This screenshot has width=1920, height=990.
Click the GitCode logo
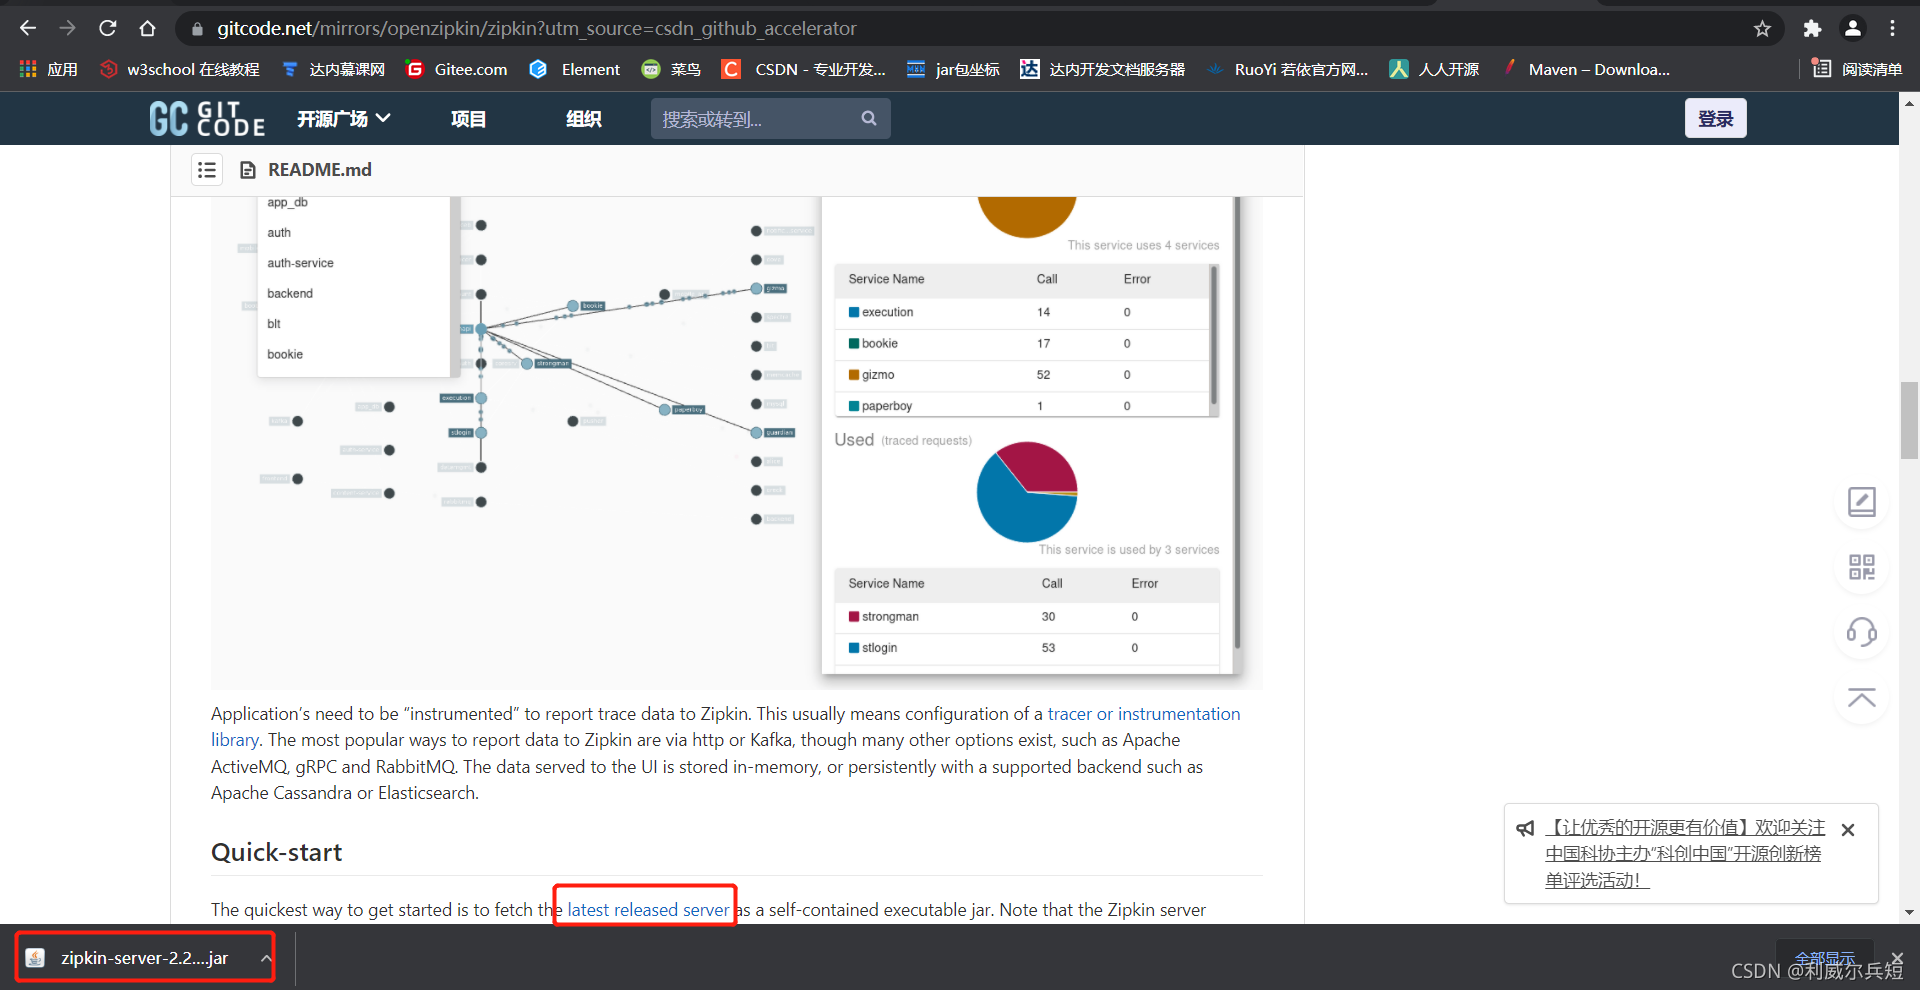pyautogui.click(x=207, y=118)
